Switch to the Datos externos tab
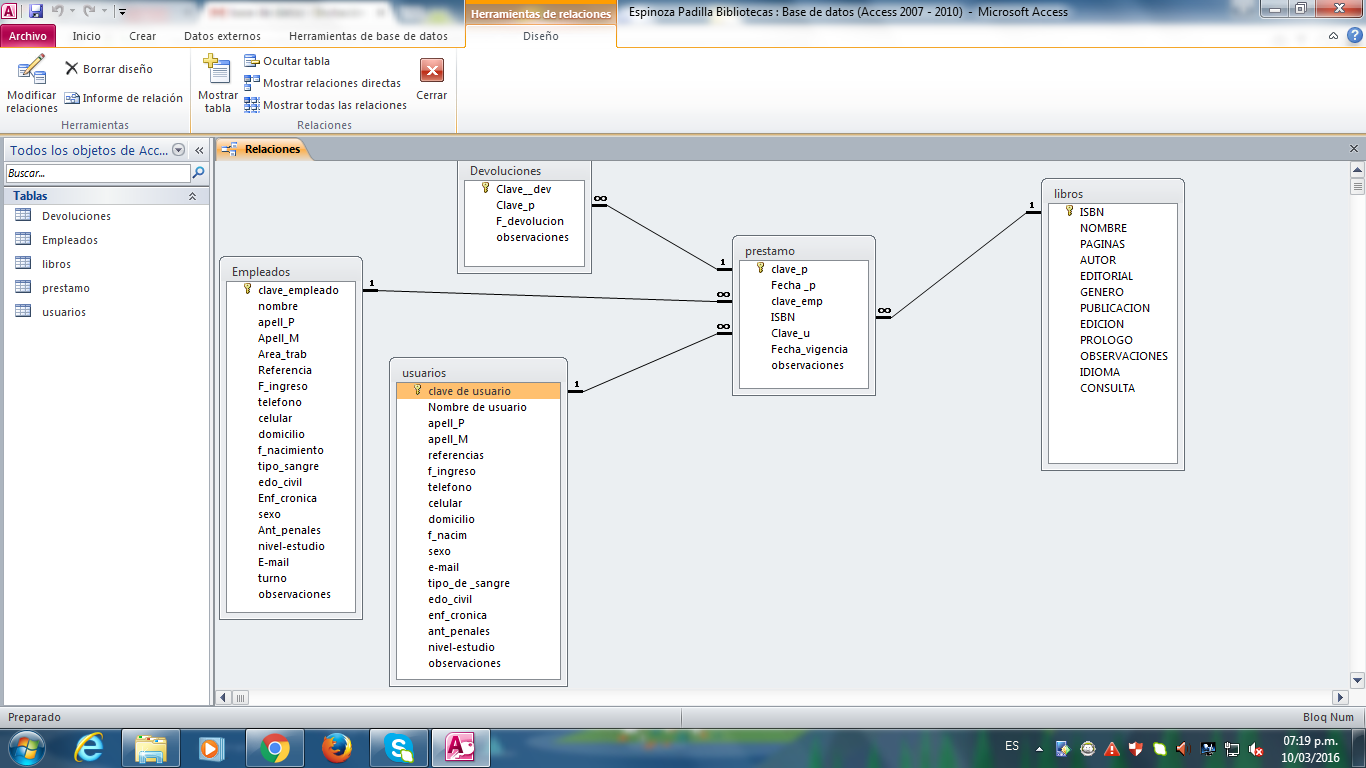This screenshot has height=768, width=1366. coord(222,36)
